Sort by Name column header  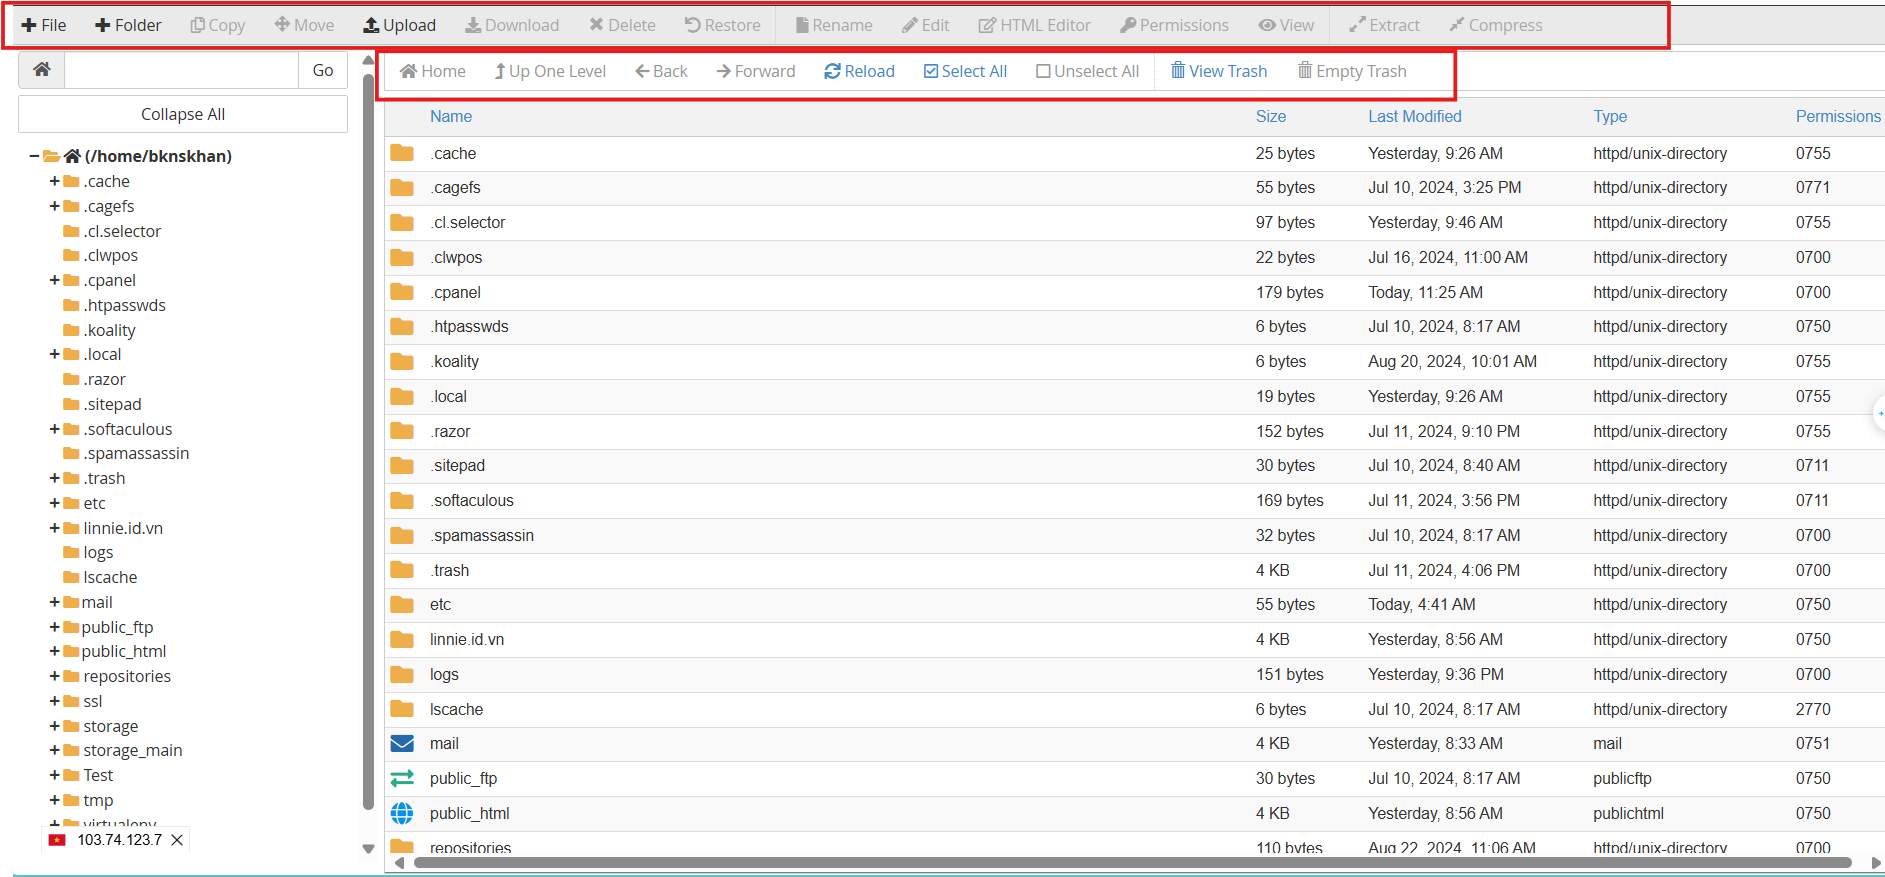pyautogui.click(x=451, y=116)
